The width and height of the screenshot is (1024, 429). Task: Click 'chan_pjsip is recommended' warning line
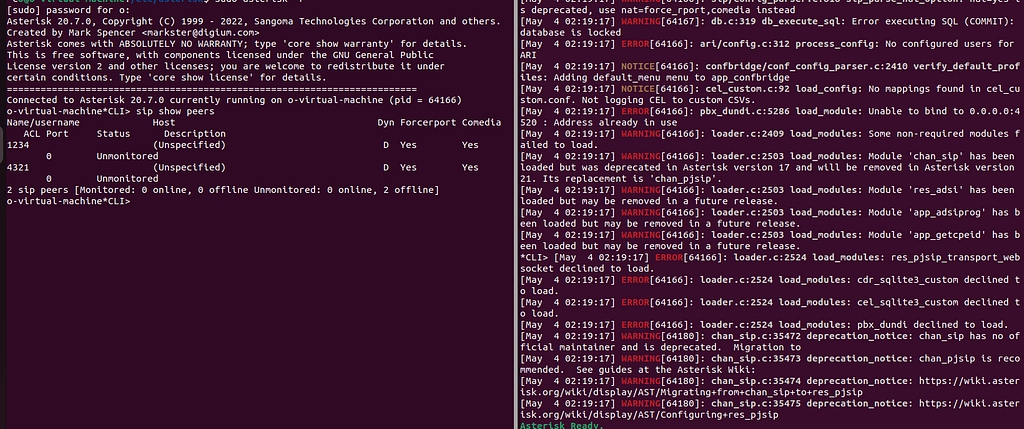coord(771,364)
